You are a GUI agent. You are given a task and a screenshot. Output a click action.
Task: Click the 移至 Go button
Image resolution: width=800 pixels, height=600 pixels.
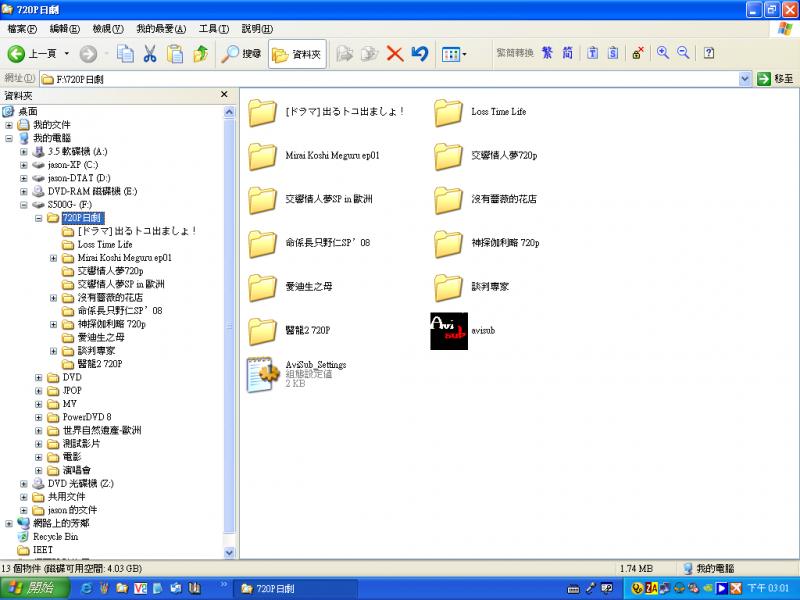click(776, 79)
